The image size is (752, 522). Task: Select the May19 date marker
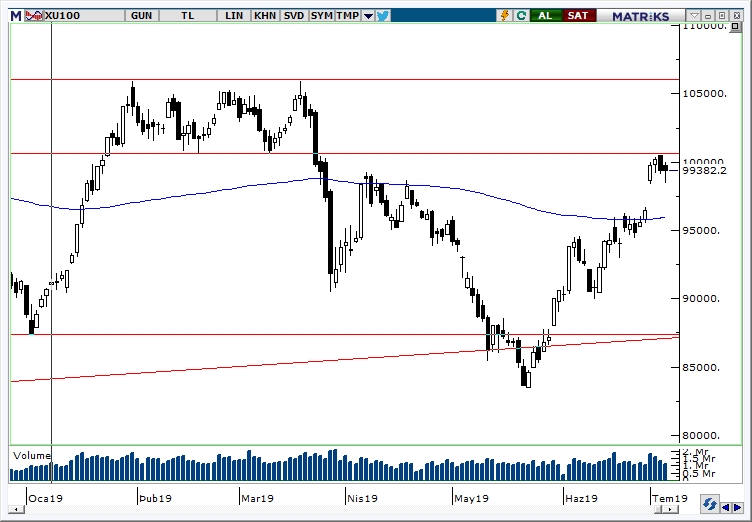tap(471, 498)
